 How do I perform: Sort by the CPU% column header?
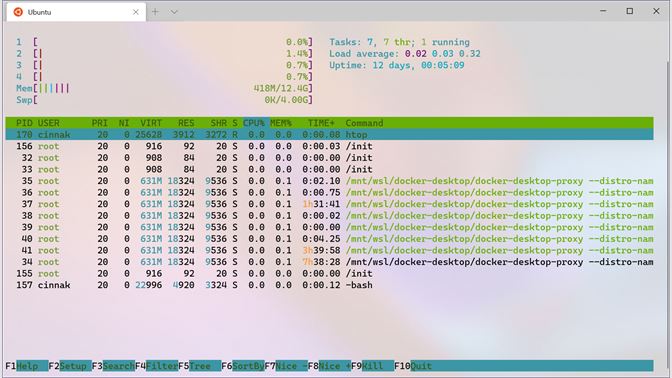point(254,123)
